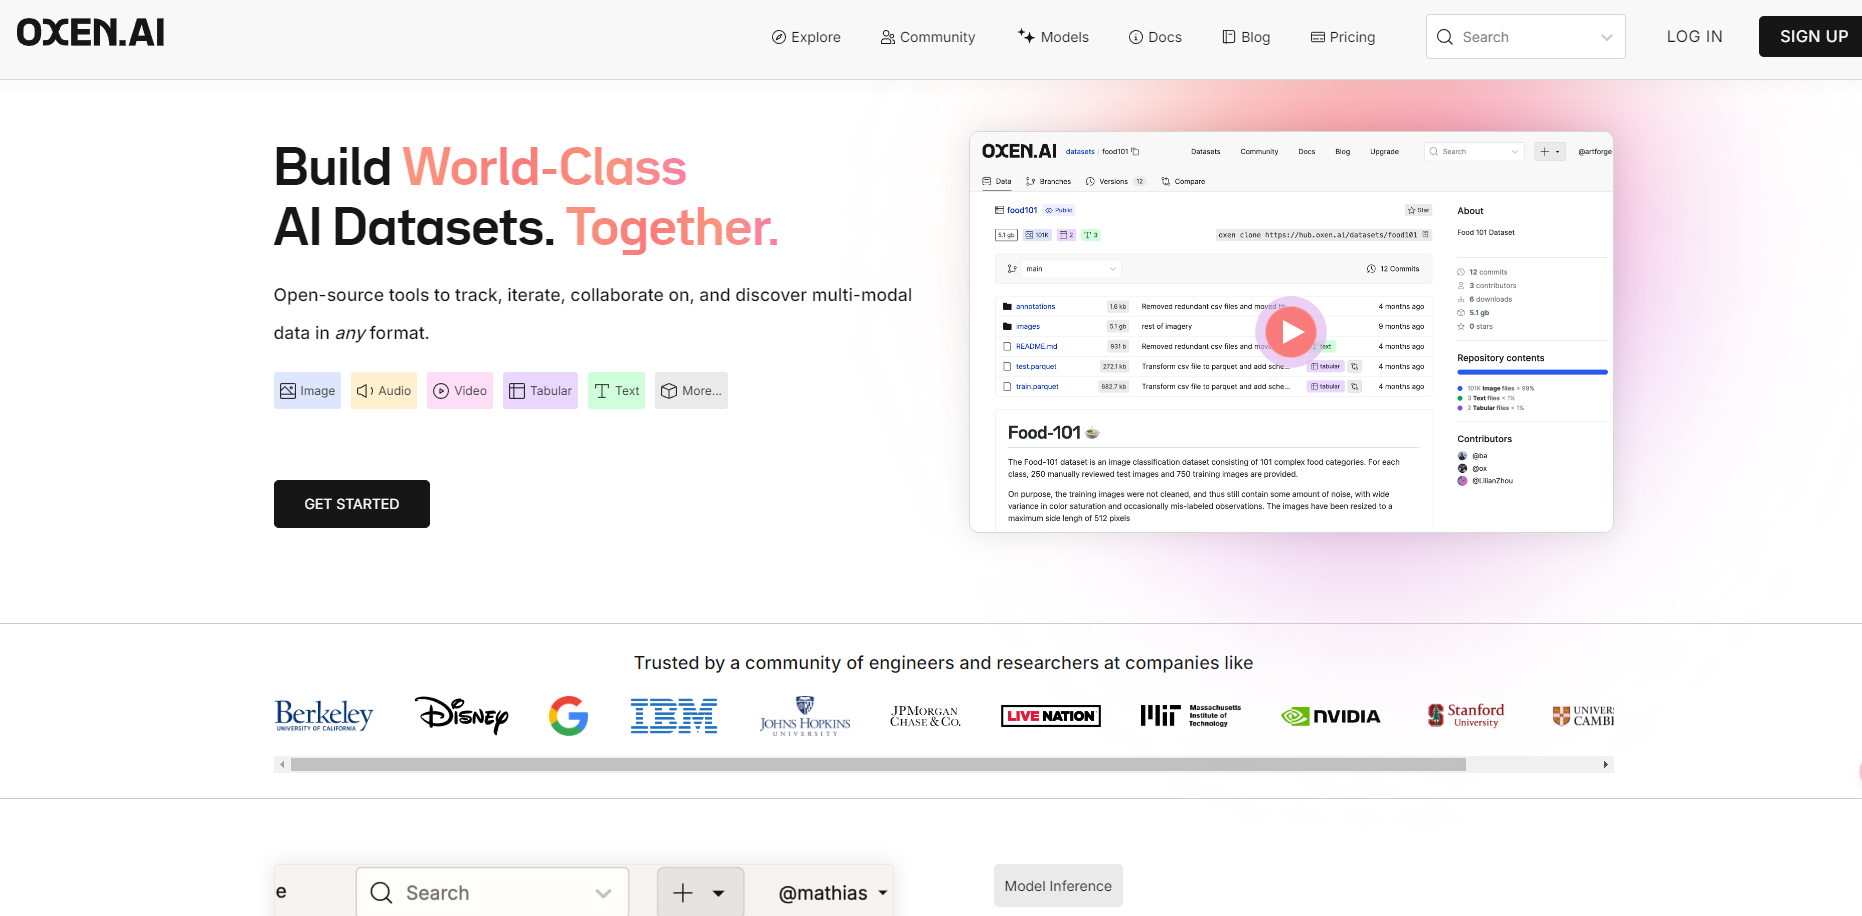Open the @mathias user dropdown
Image resolution: width=1862 pixels, height=916 pixels.
[x=832, y=893]
